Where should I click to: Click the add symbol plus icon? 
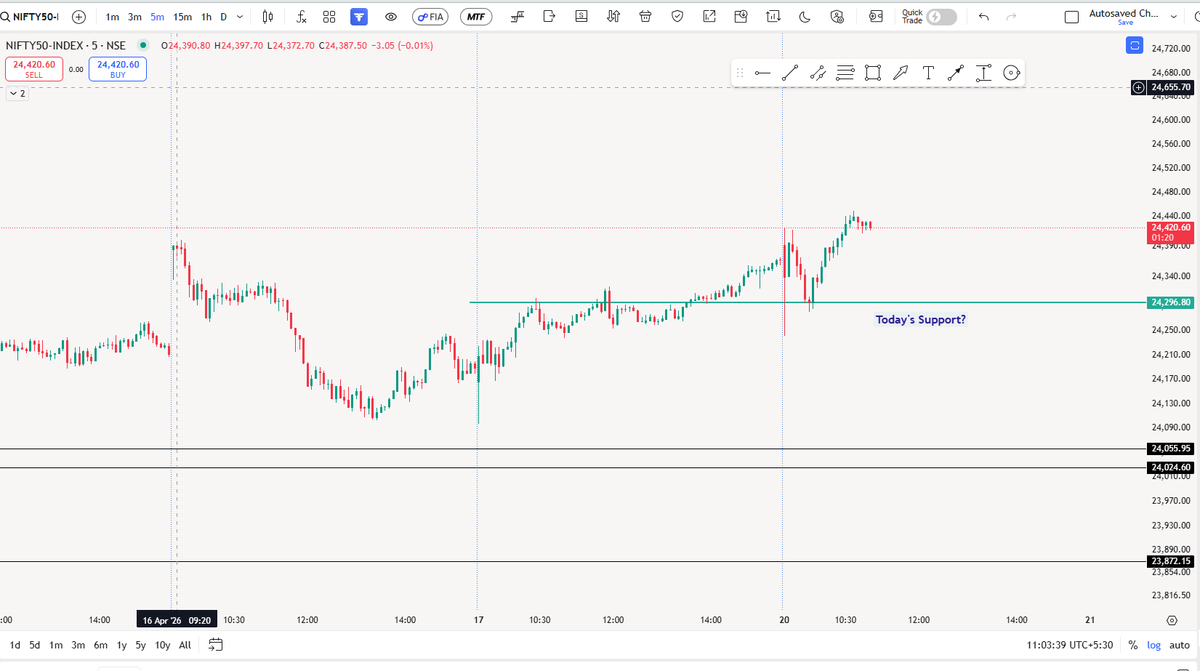79,17
